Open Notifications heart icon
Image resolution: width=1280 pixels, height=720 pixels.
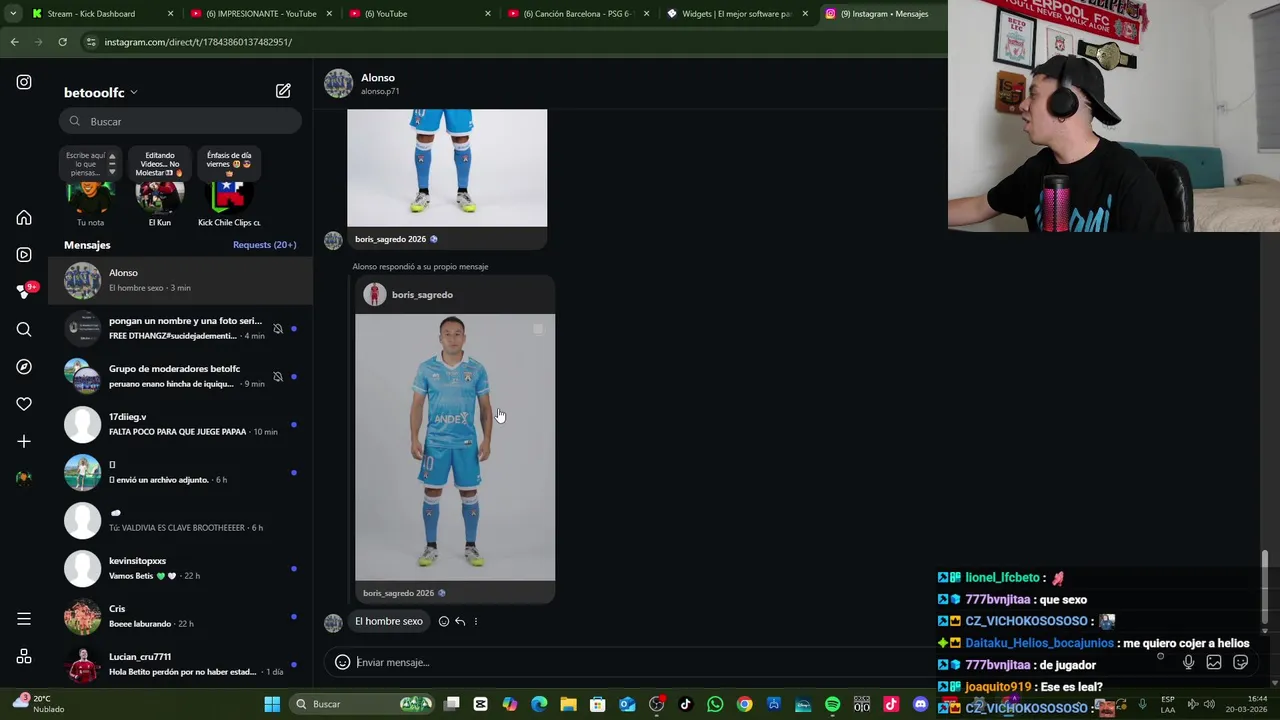tap(24, 404)
